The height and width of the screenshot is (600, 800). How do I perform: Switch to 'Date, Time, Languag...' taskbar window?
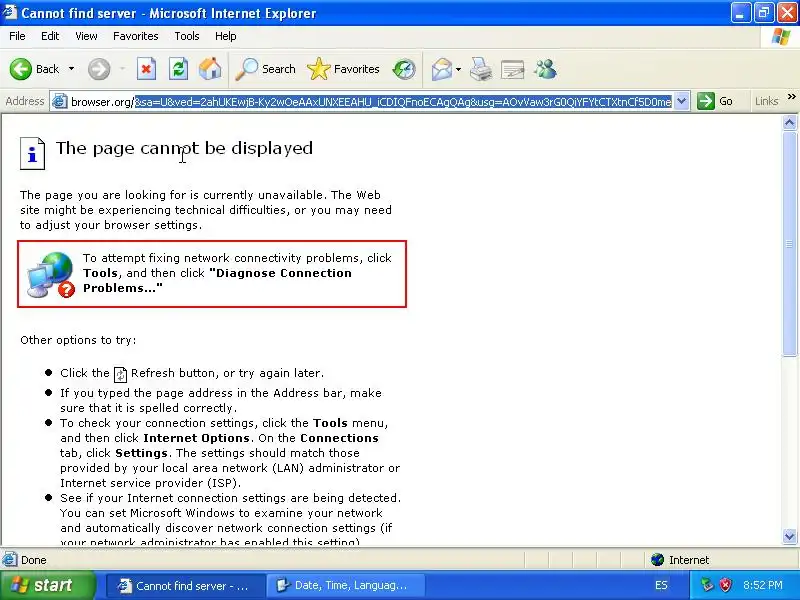click(x=346, y=586)
